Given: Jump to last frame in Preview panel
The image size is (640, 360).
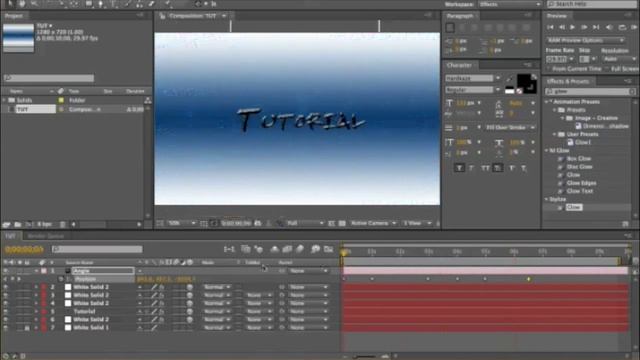Looking at the screenshot, I should pyautogui.click(x=596, y=27).
